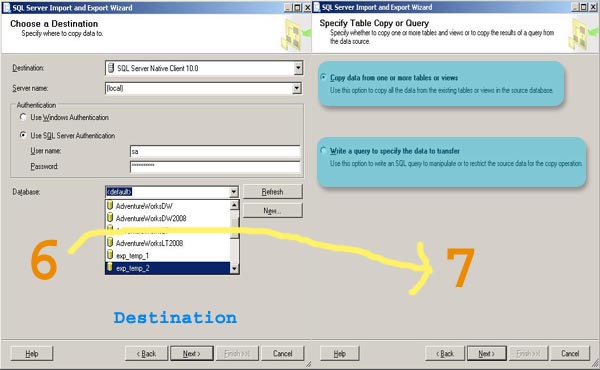Click Cancel in Specify Table Copy window

pos(570,354)
